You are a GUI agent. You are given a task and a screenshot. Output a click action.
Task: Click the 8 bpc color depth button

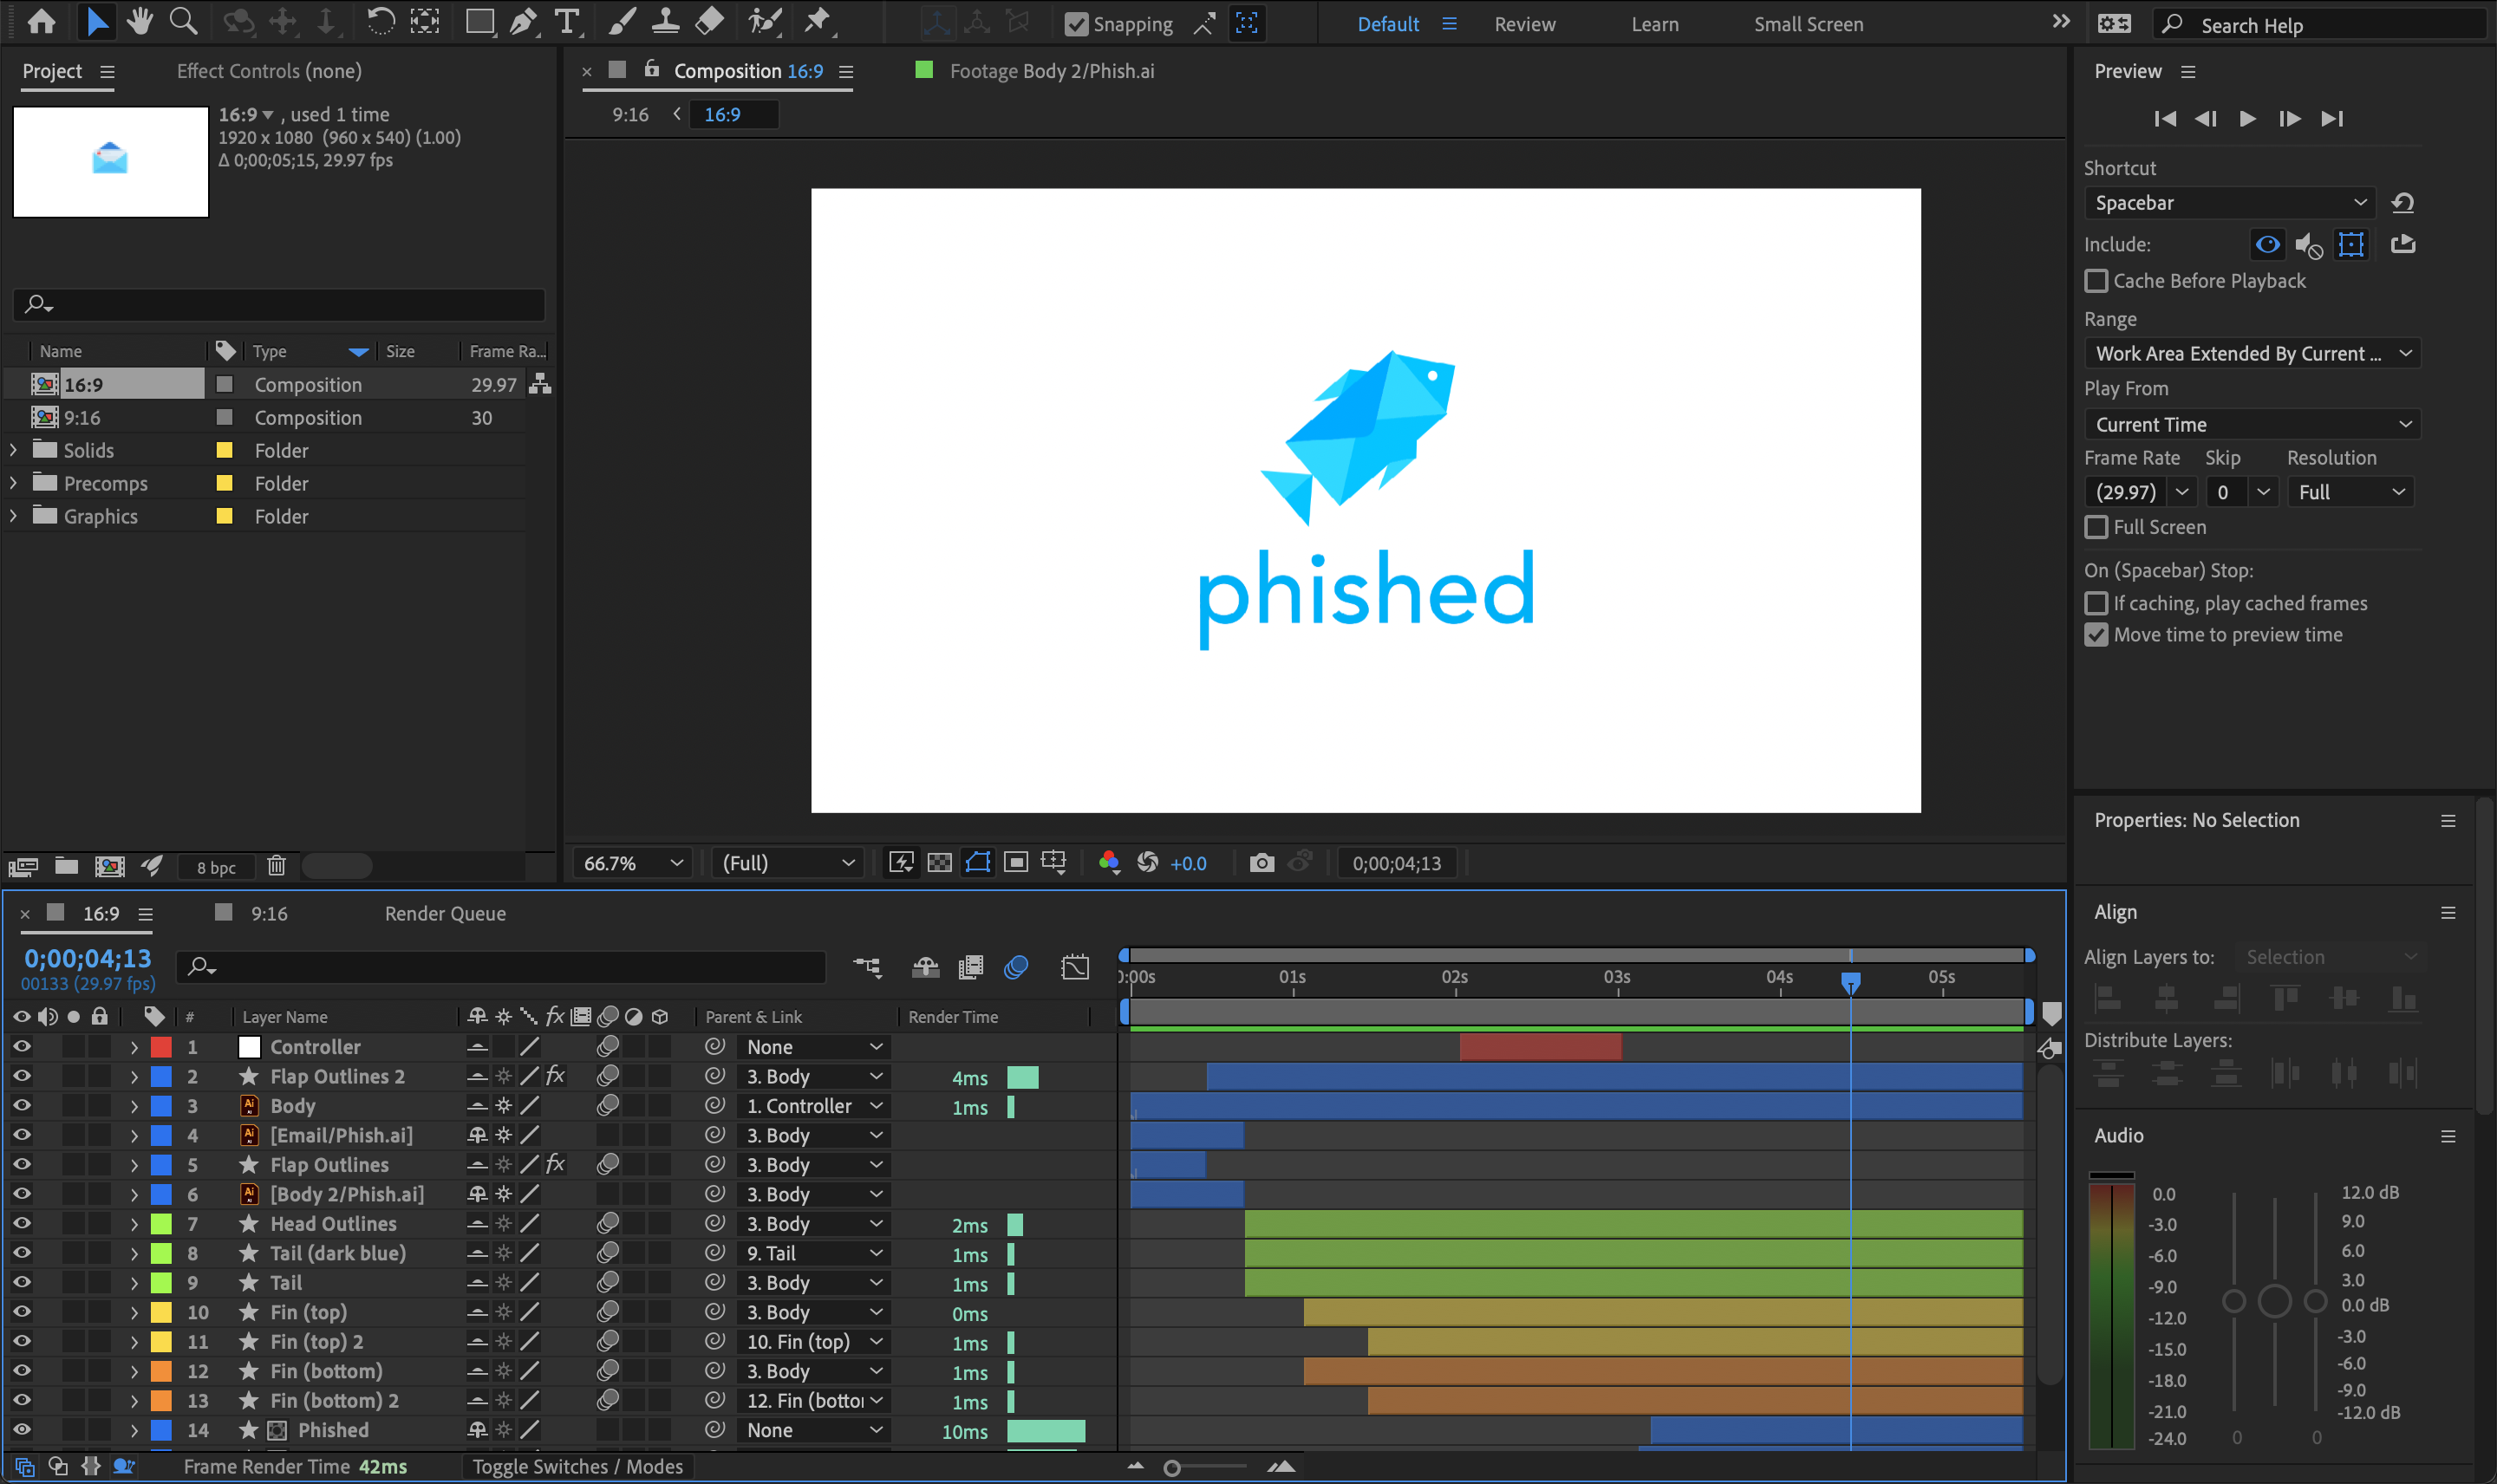216,867
